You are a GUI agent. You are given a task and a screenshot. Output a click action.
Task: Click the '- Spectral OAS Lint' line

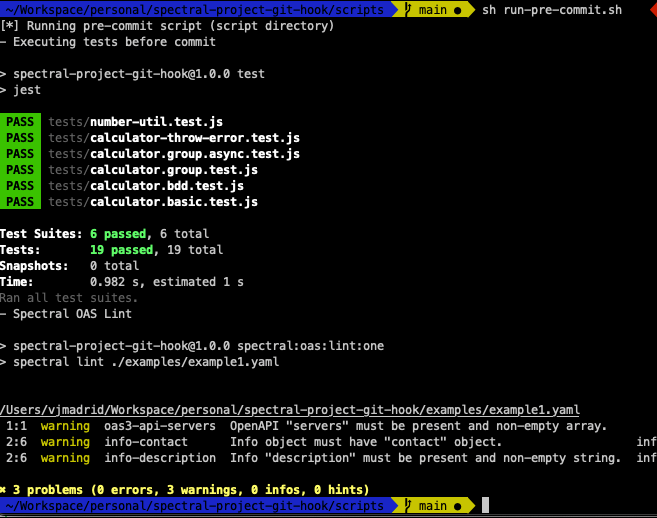(x=66, y=313)
